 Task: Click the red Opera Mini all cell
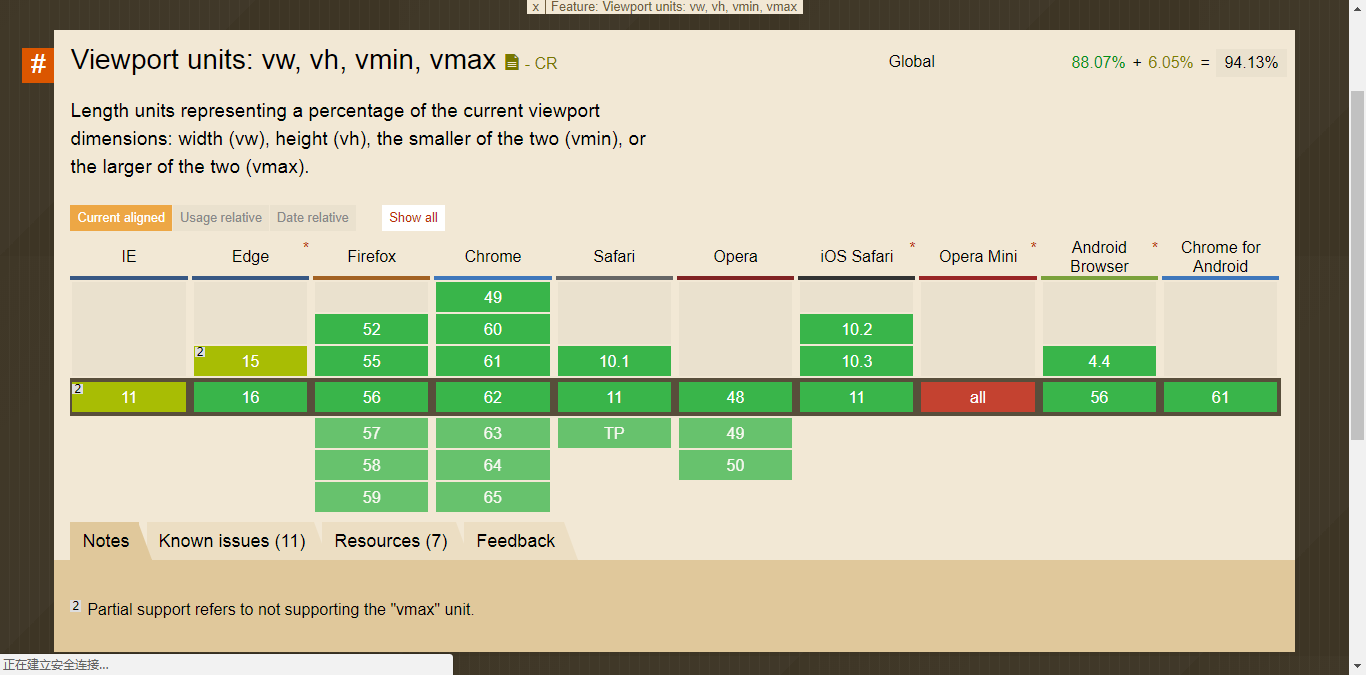[978, 397]
